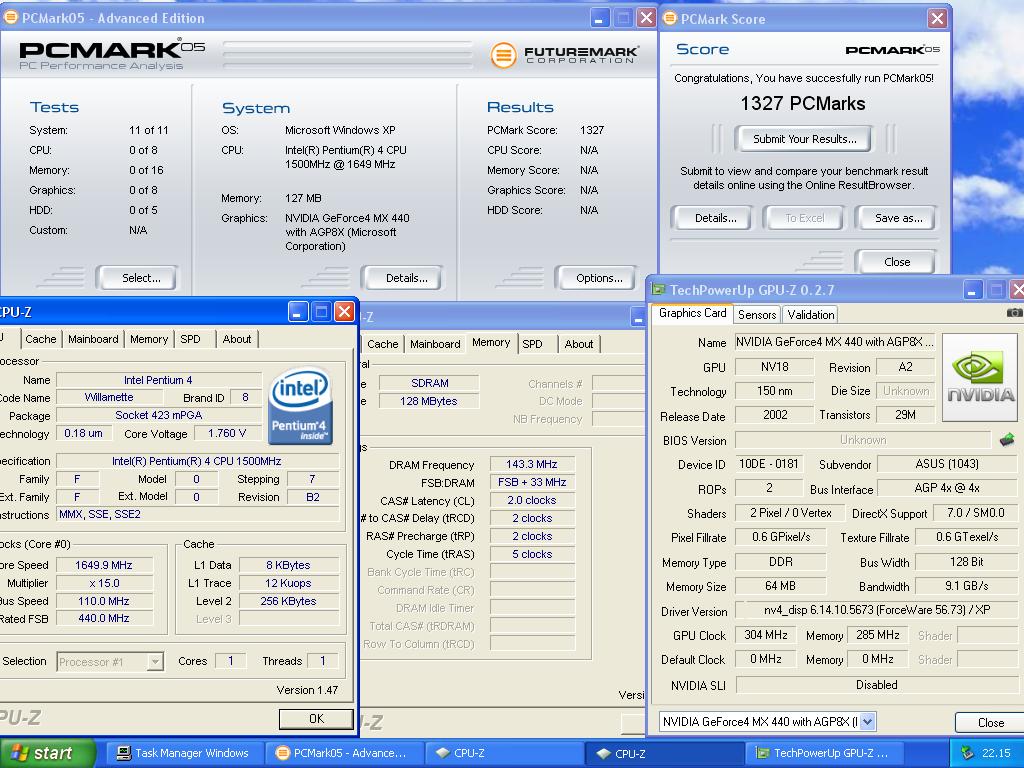The height and width of the screenshot is (768, 1024).
Task: Click the GPU Clock value 304 MHz
Action: tap(765, 635)
